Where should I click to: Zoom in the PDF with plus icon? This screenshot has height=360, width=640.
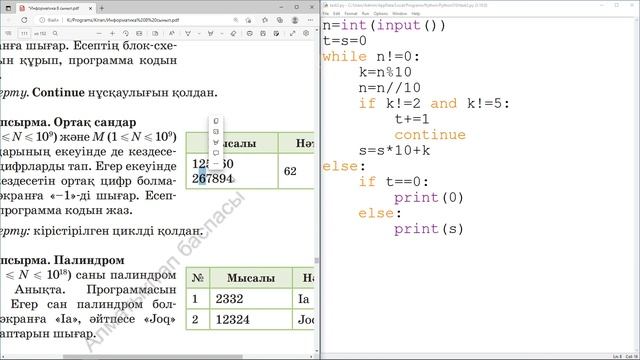click(x=112, y=33)
